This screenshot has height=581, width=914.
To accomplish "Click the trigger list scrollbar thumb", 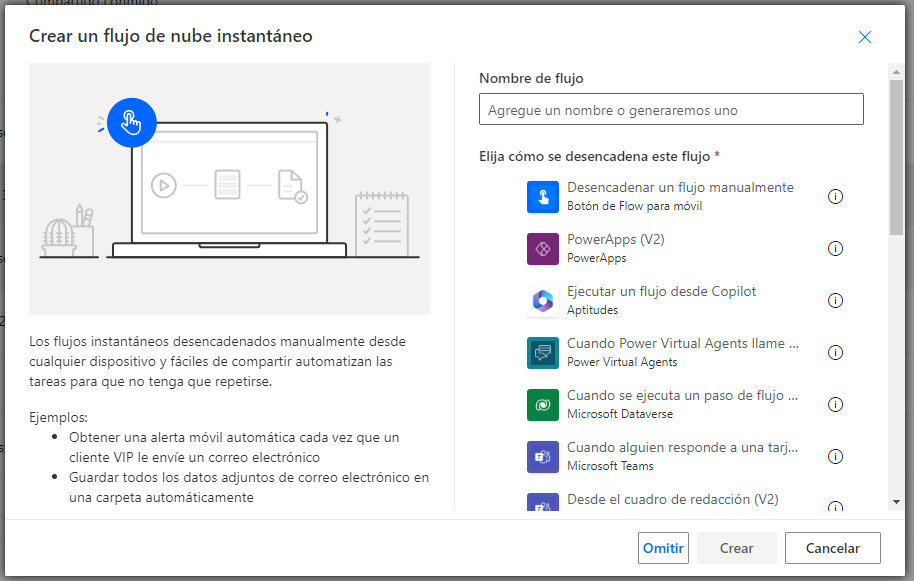I will pyautogui.click(x=896, y=157).
